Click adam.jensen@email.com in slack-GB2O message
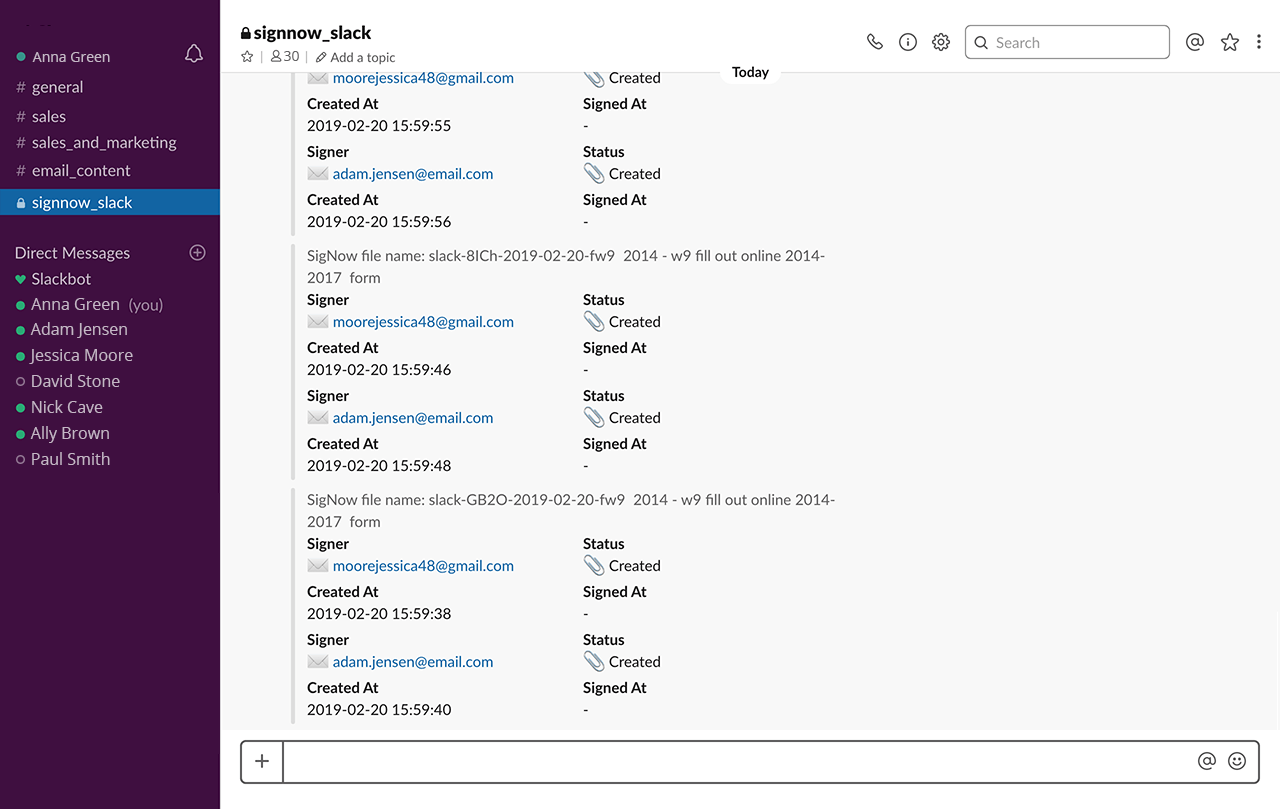The image size is (1280, 809). click(x=413, y=662)
